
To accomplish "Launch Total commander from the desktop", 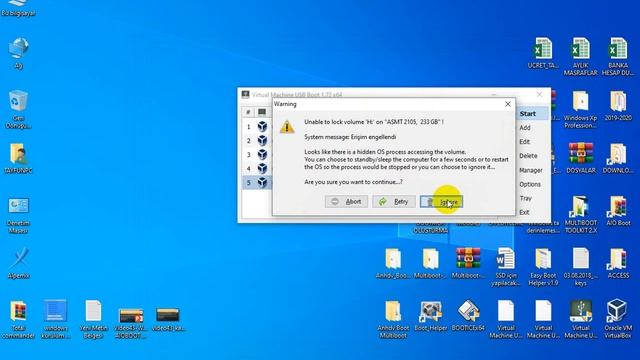I will tap(18, 320).
